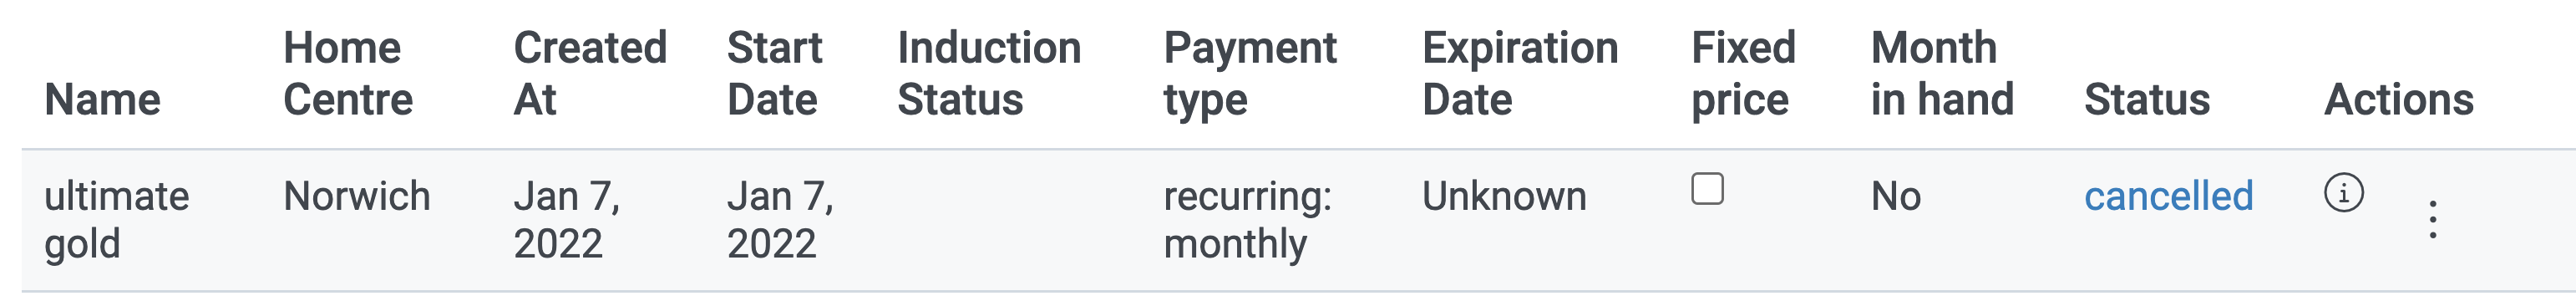Screen dimensions: 2576x301
Task: Select the Status column header
Action: 2147,100
